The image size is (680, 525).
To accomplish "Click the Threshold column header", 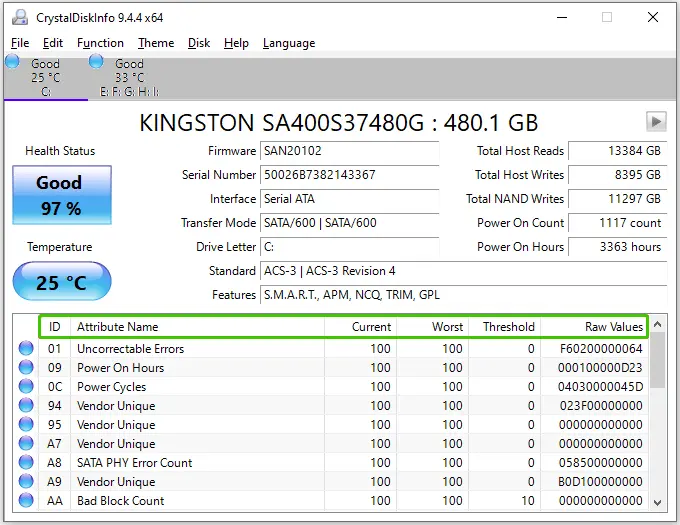I will 504,326.
